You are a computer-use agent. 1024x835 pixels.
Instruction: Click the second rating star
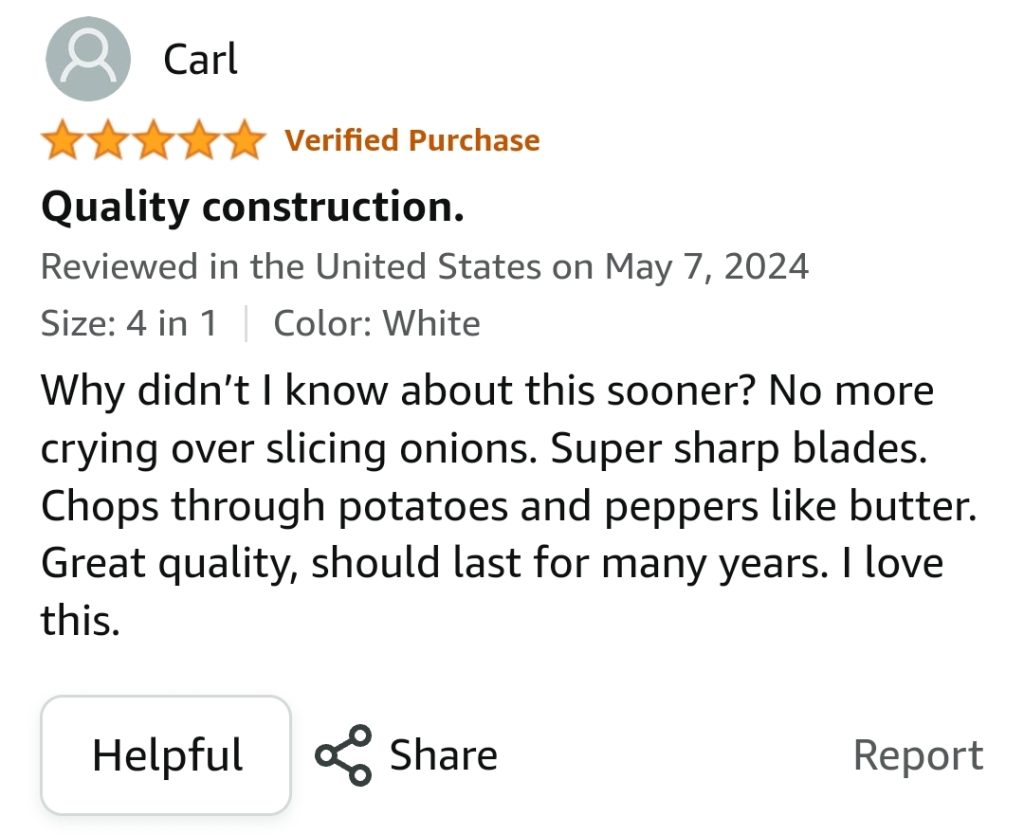[108, 140]
